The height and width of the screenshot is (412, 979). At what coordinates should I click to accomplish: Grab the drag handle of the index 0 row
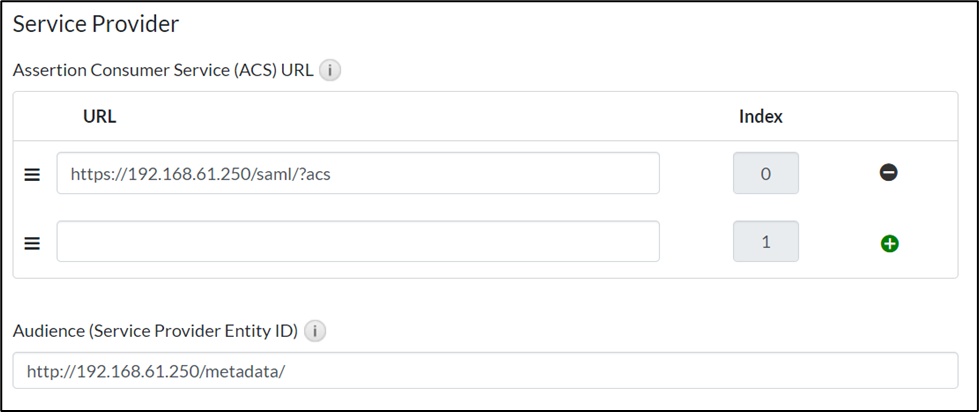point(32,174)
